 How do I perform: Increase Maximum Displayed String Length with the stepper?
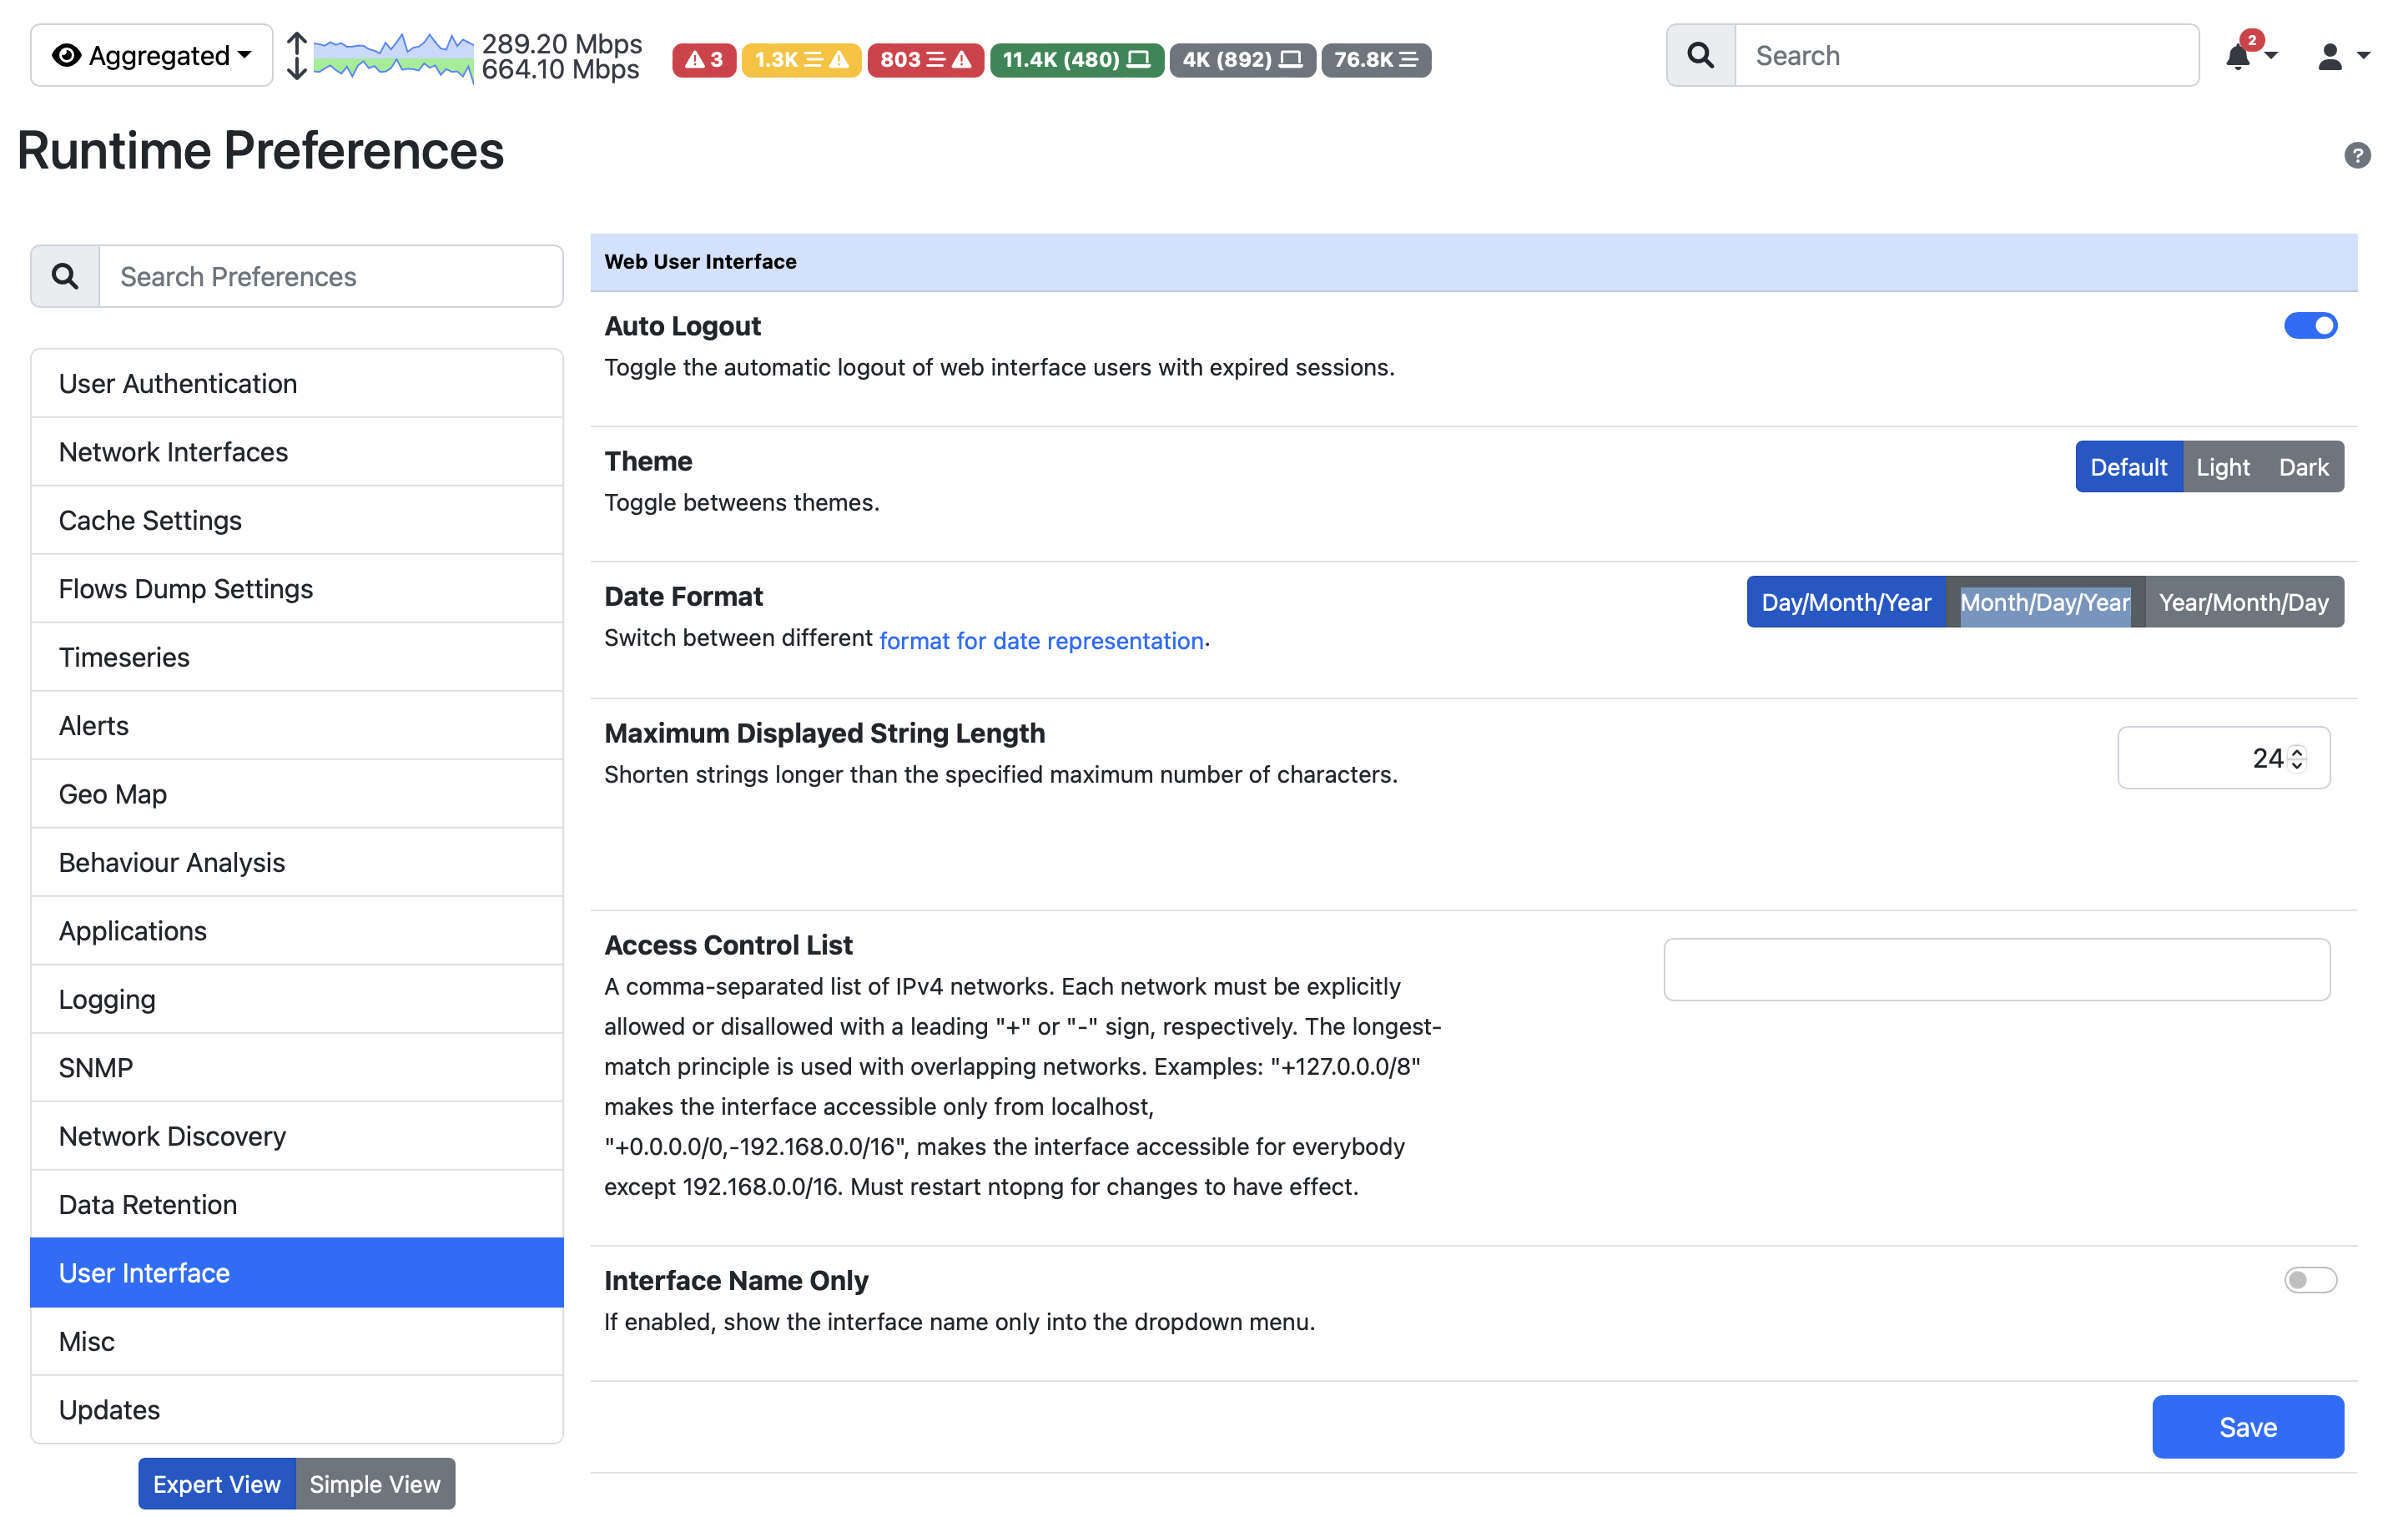pyautogui.click(x=2296, y=752)
